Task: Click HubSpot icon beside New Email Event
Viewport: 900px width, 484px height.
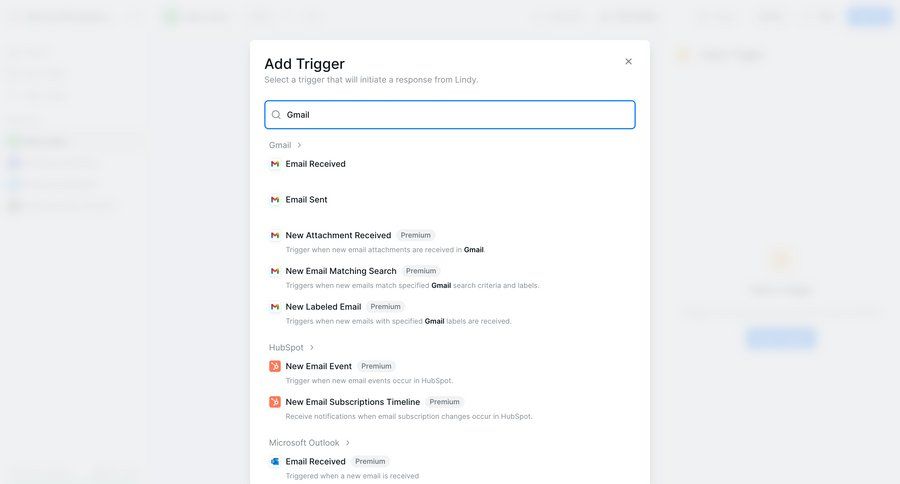Action: [275, 366]
